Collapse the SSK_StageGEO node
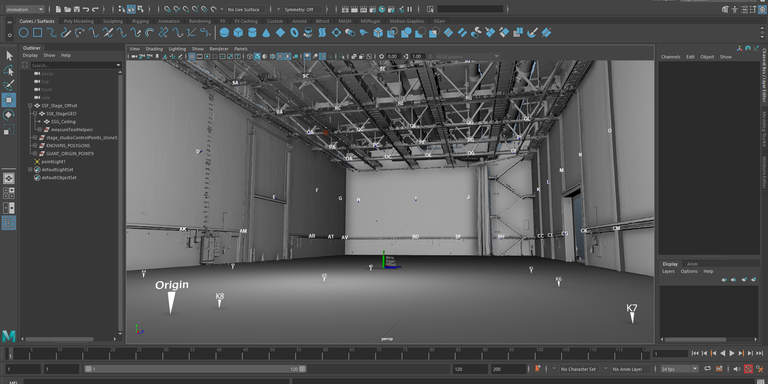The width and height of the screenshot is (768, 384). 35,114
